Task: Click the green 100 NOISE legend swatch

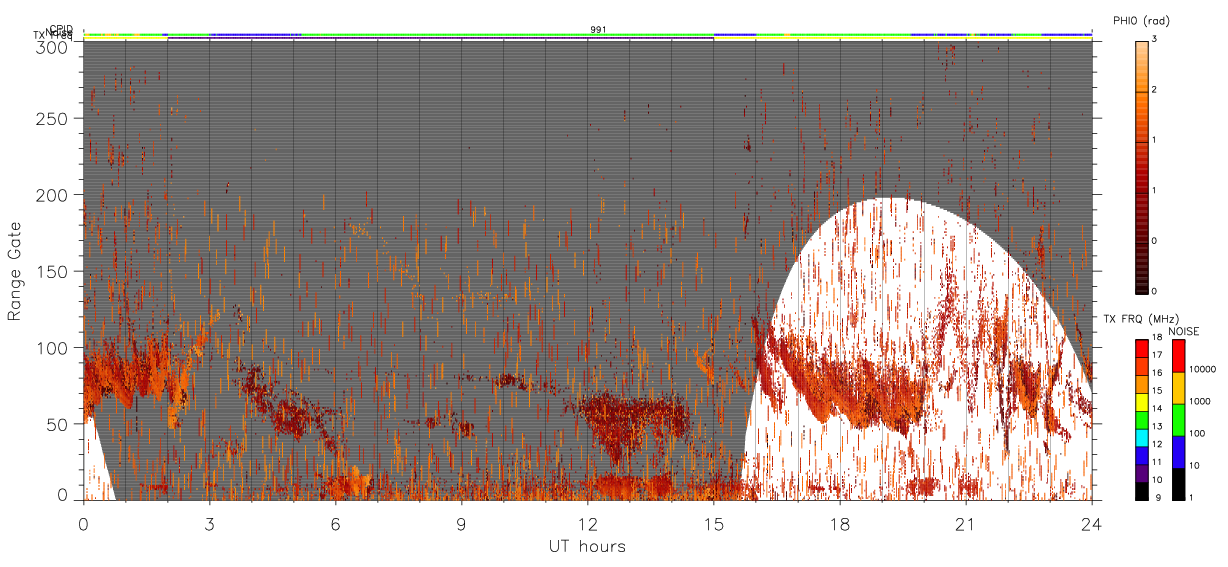Action: coord(1179,419)
